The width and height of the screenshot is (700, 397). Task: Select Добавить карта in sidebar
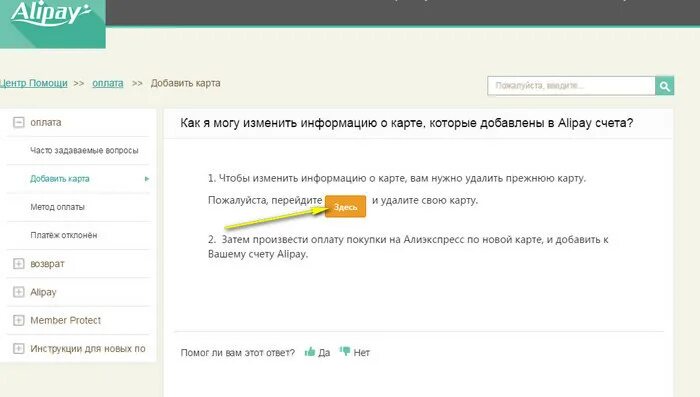(x=60, y=179)
